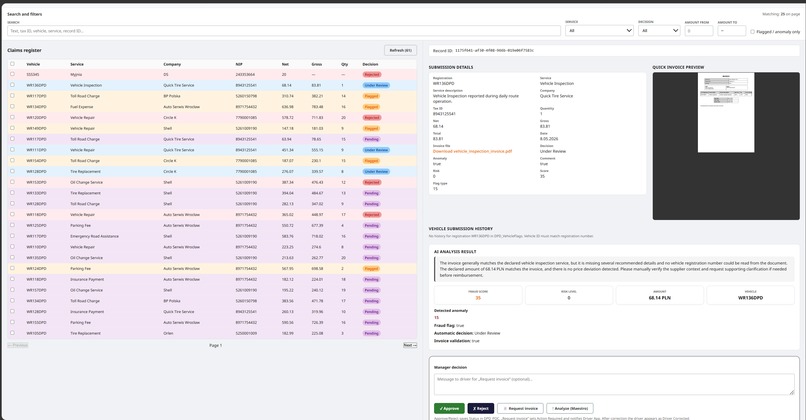
Task: Select the WR155DPD Parking Fee row
Action: pos(212,322)
